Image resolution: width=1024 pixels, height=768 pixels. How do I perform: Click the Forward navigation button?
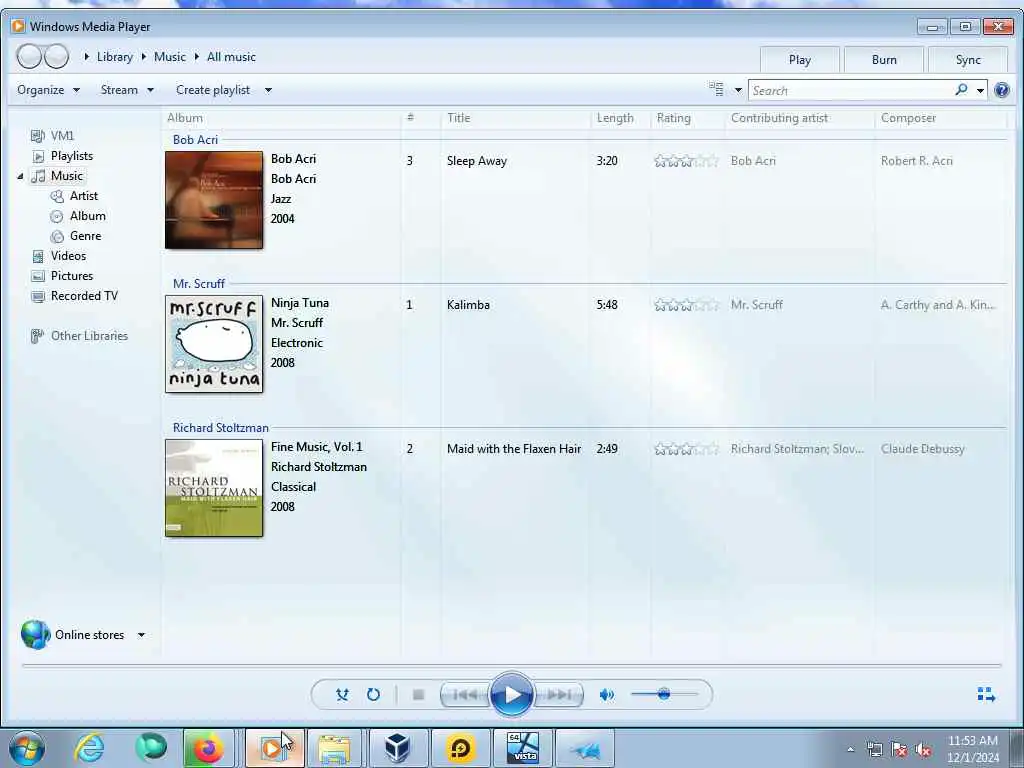click(x=56, y=57)
